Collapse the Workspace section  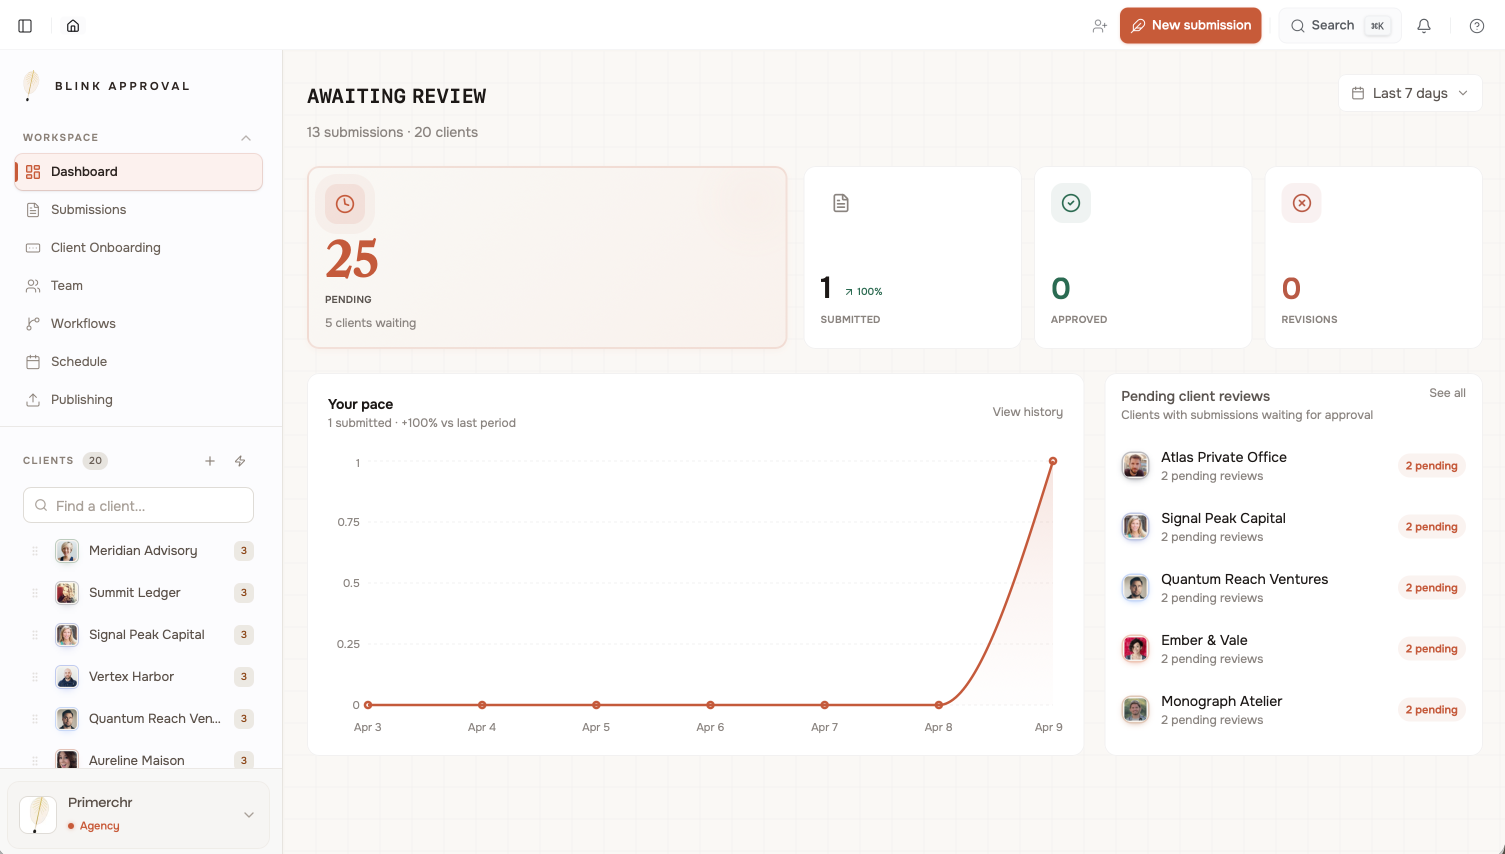[x=246, y=138]
